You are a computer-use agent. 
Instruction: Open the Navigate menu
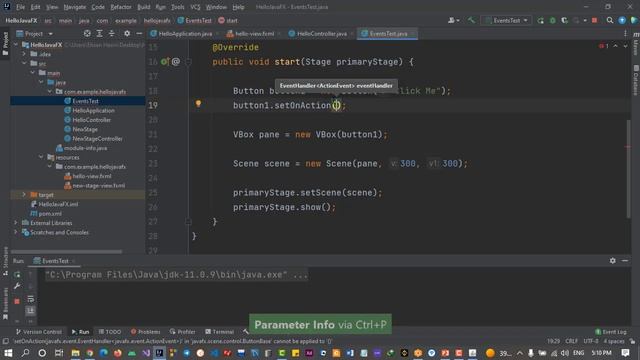(x=75, y=7)
